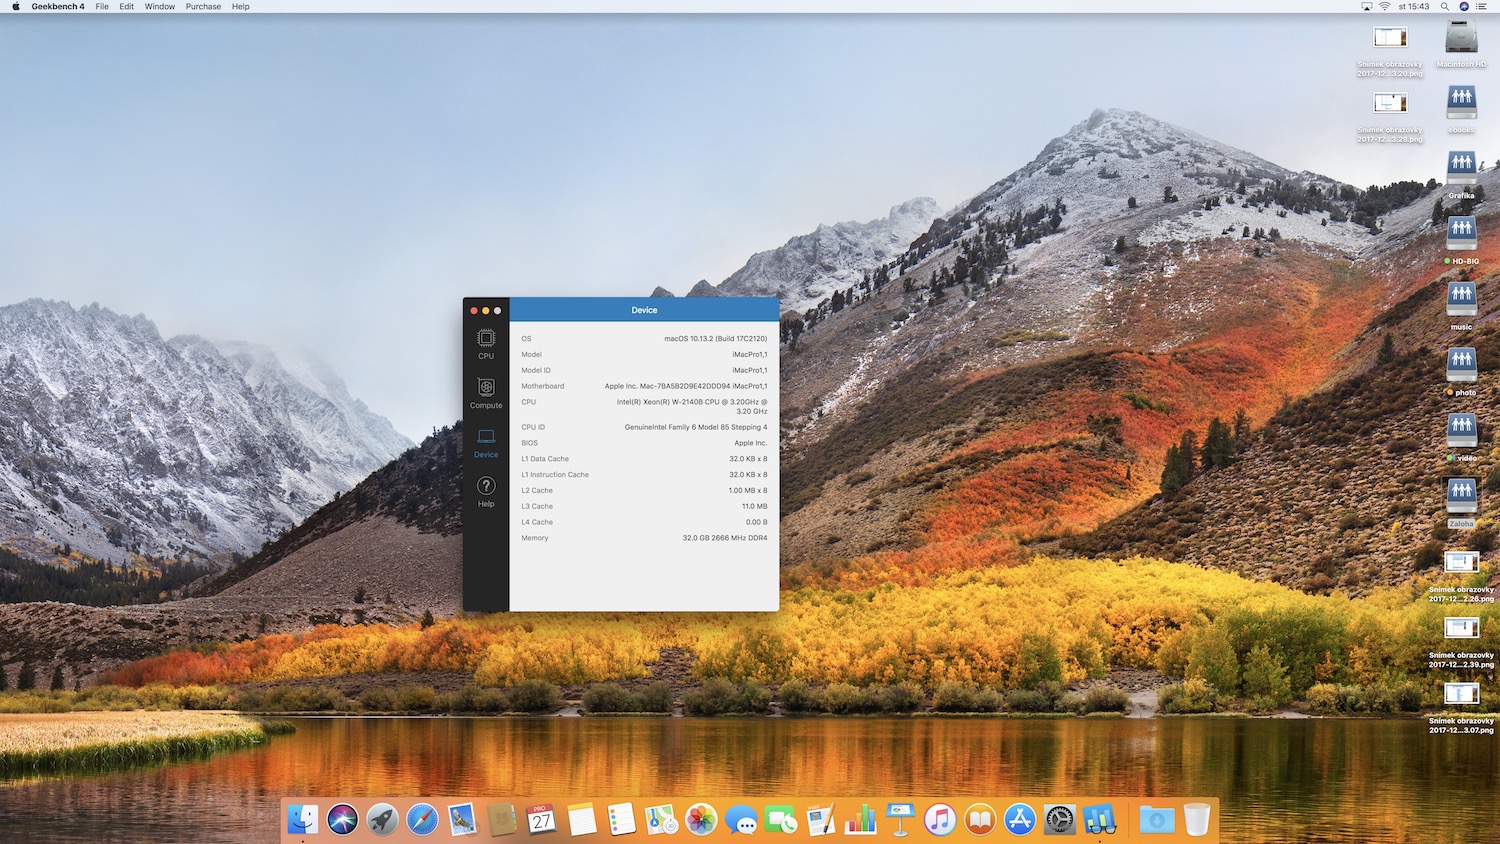Open iTunes music note icon in the Dock
The height and width of the screenshot is (844, 1500).
point(940,820)
